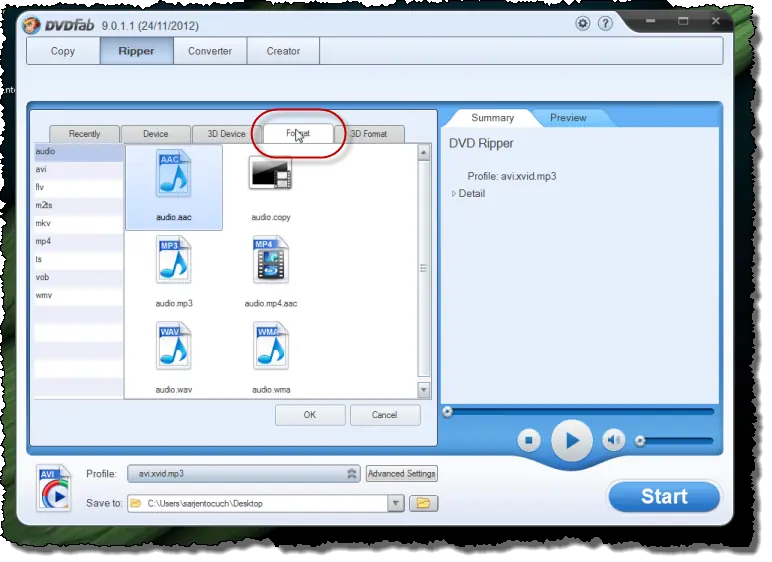772x562 pixels.
Task: Open the 3D Format profiles tab
Action: [369, 134]
